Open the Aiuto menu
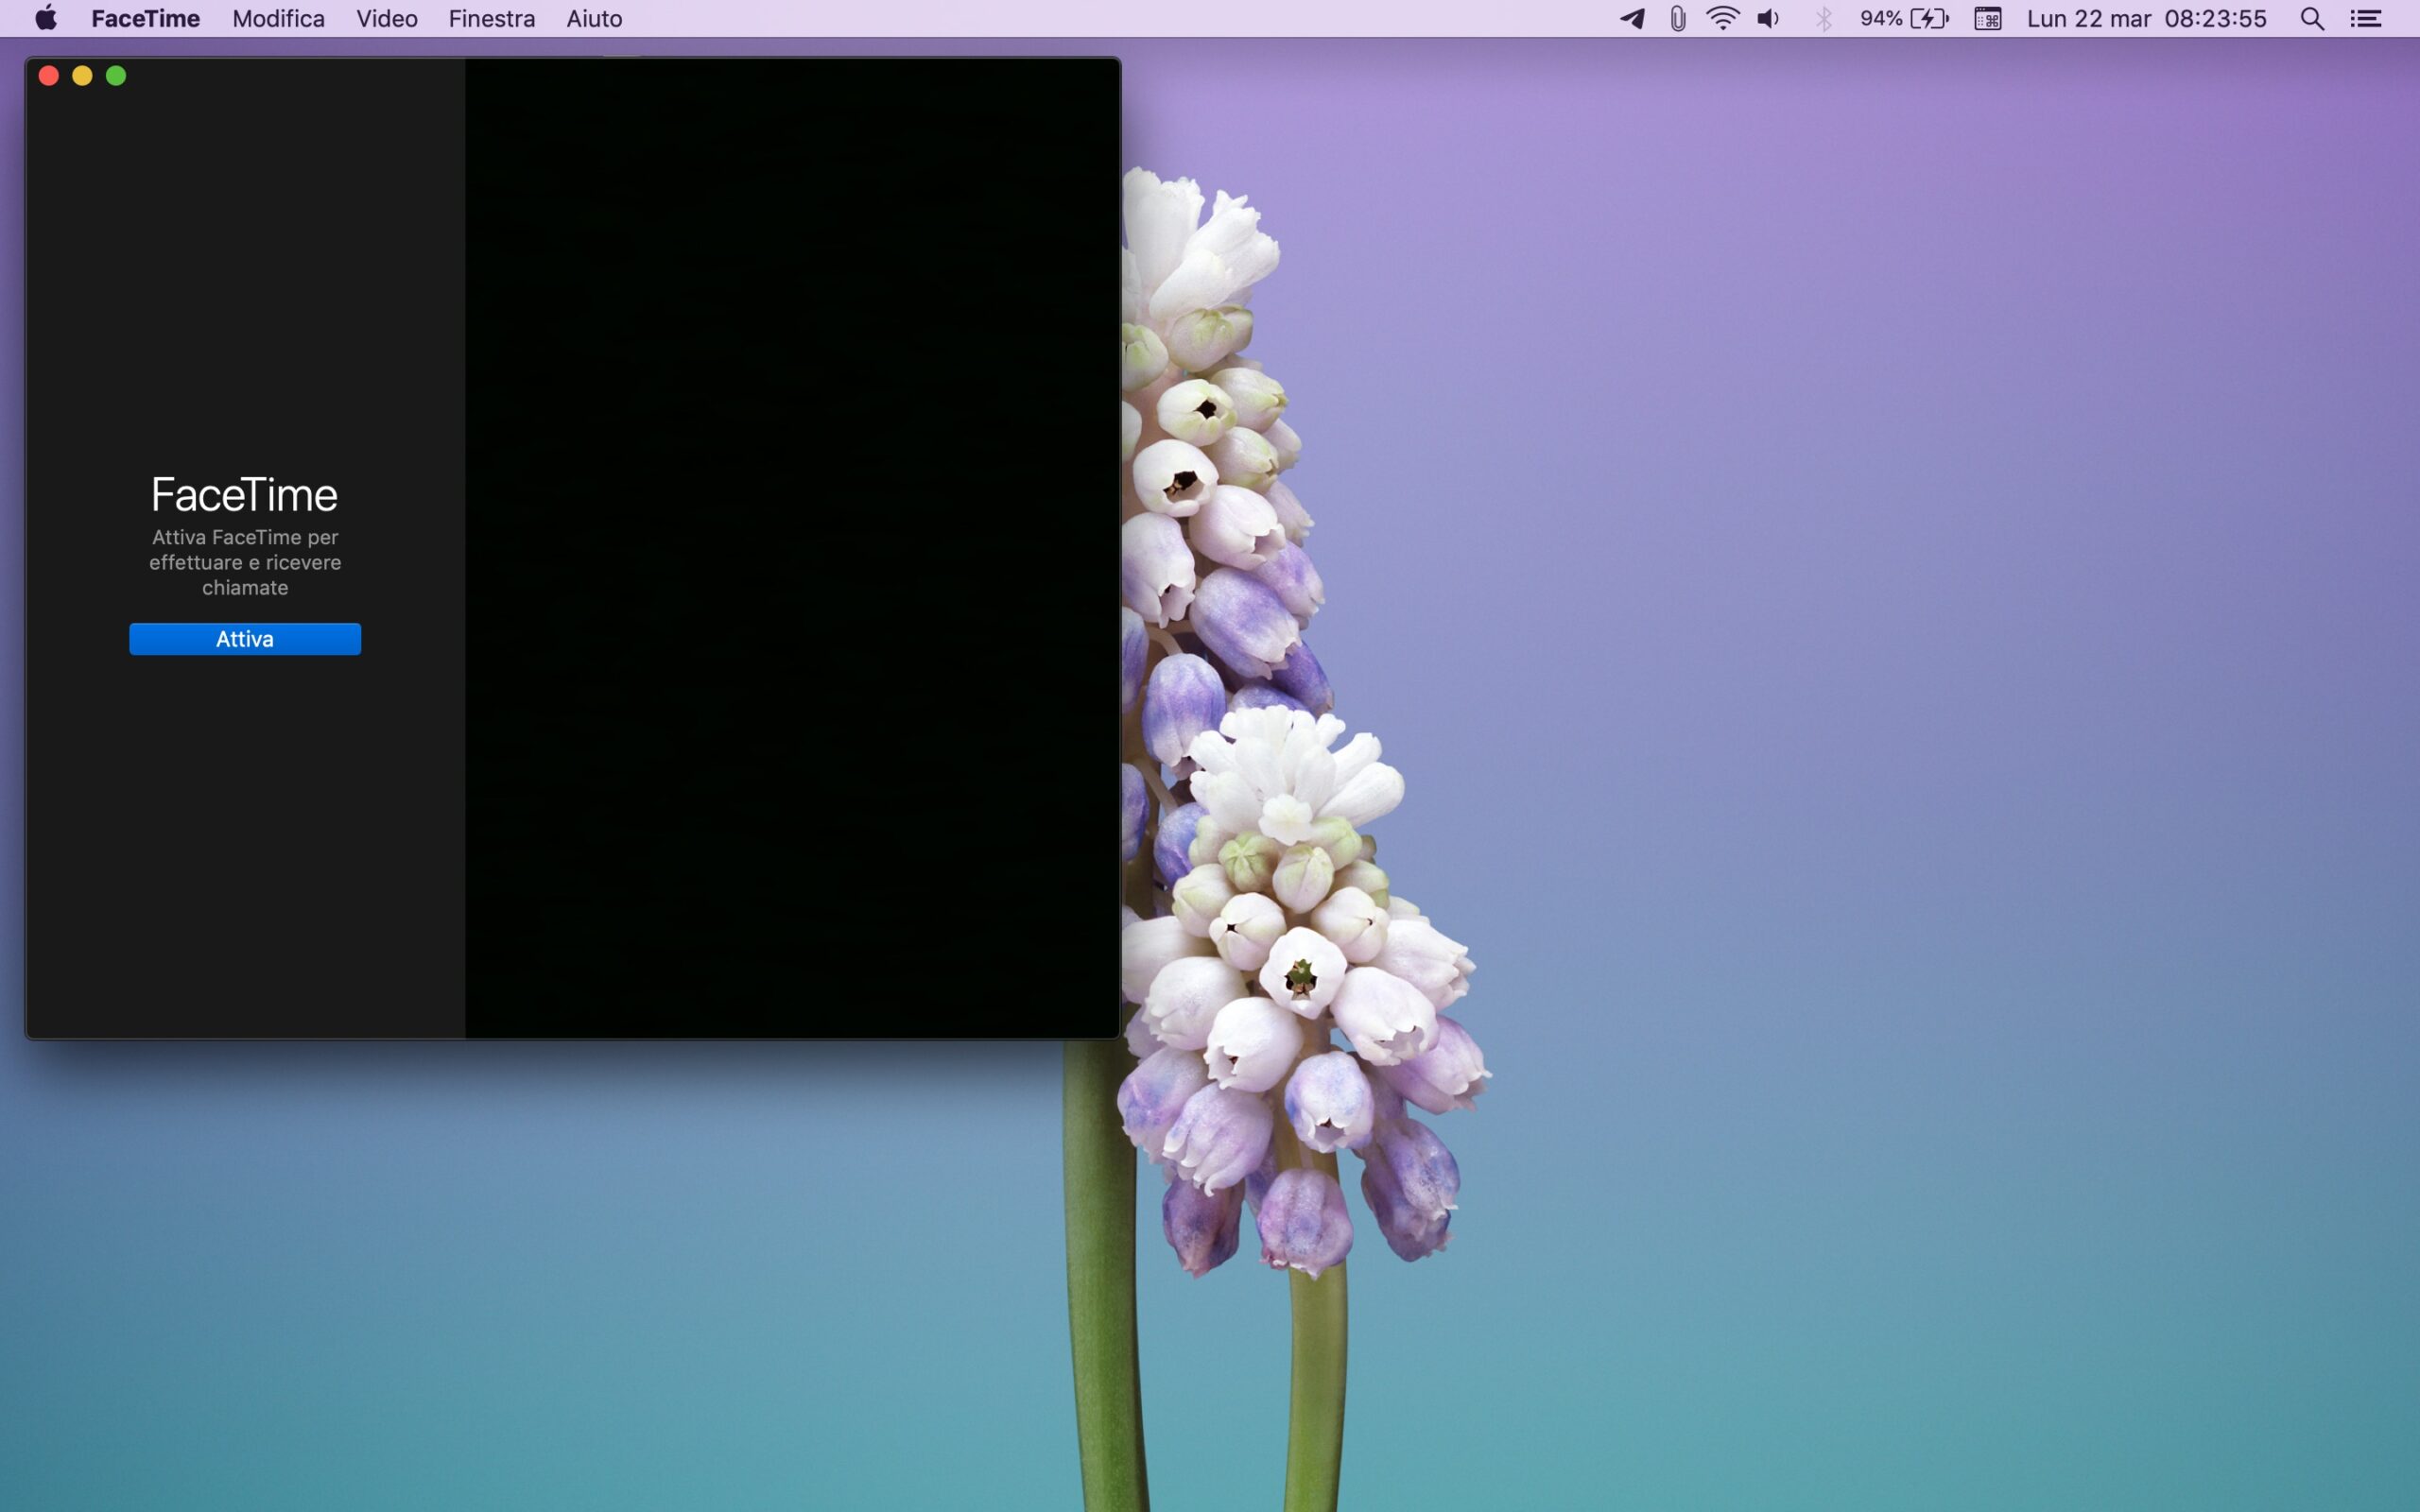Viewport: 2420px width, 1512px height. click(594, 19)
